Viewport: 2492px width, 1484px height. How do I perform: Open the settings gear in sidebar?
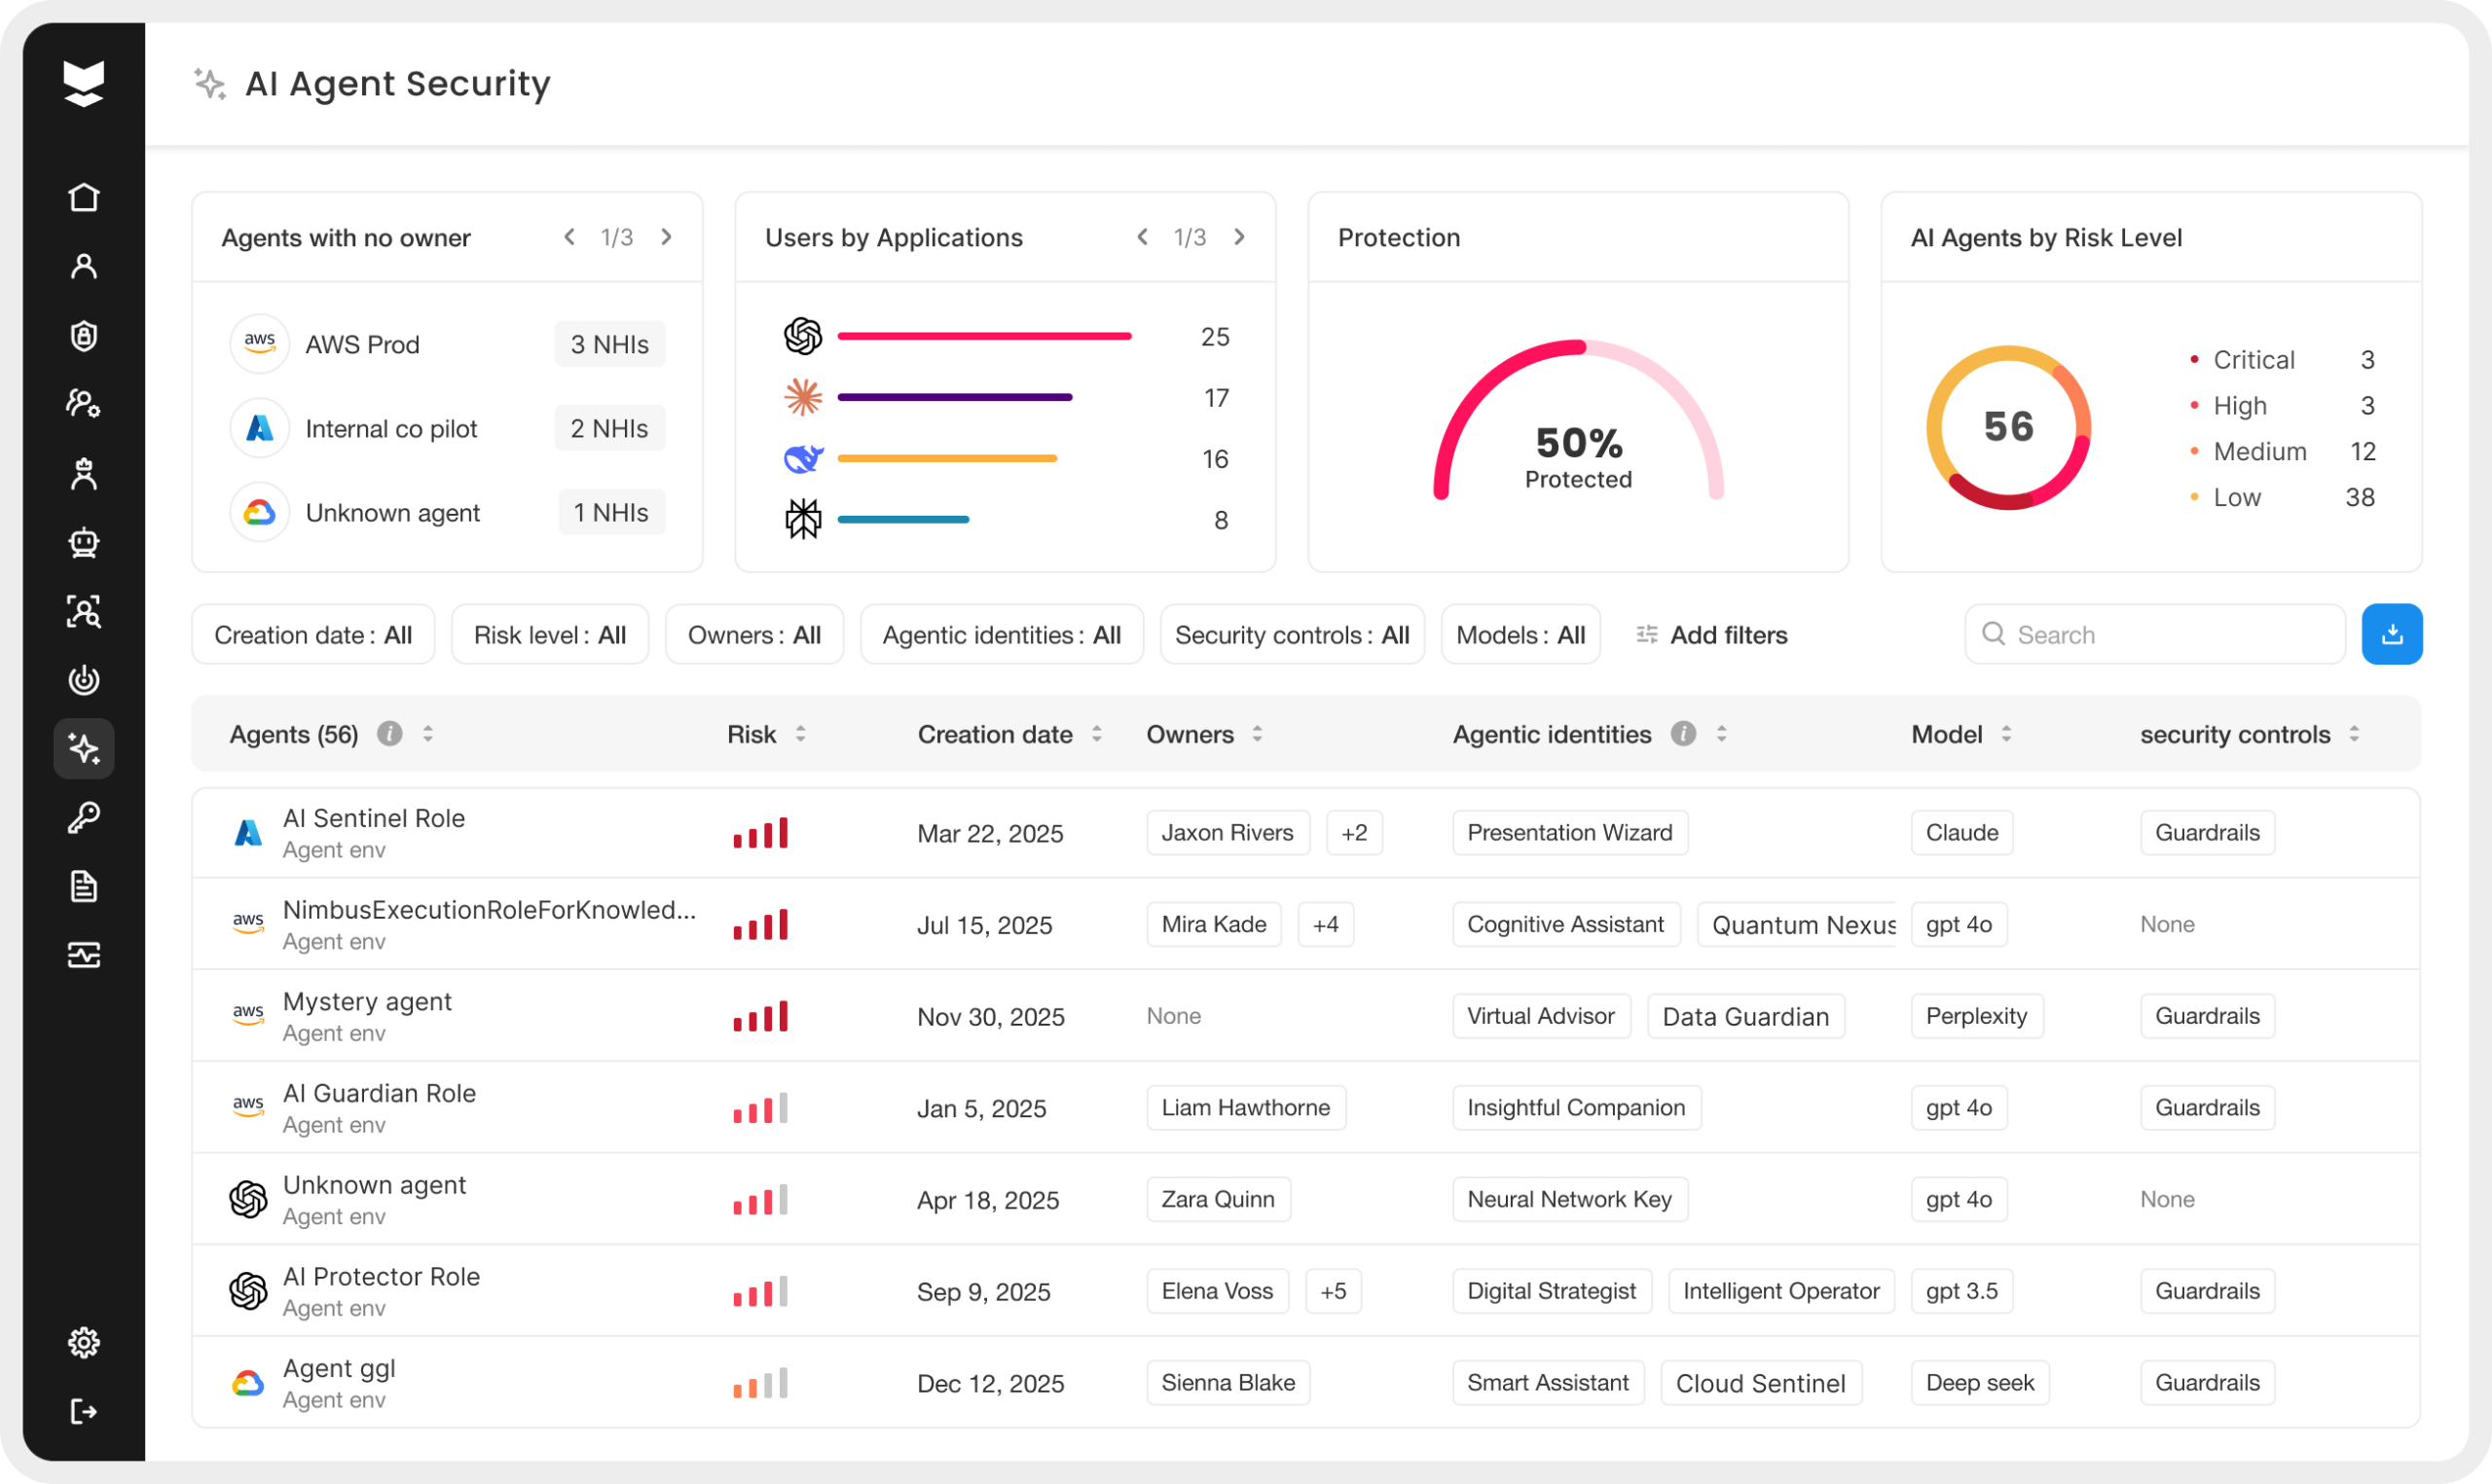point(84,1342)
